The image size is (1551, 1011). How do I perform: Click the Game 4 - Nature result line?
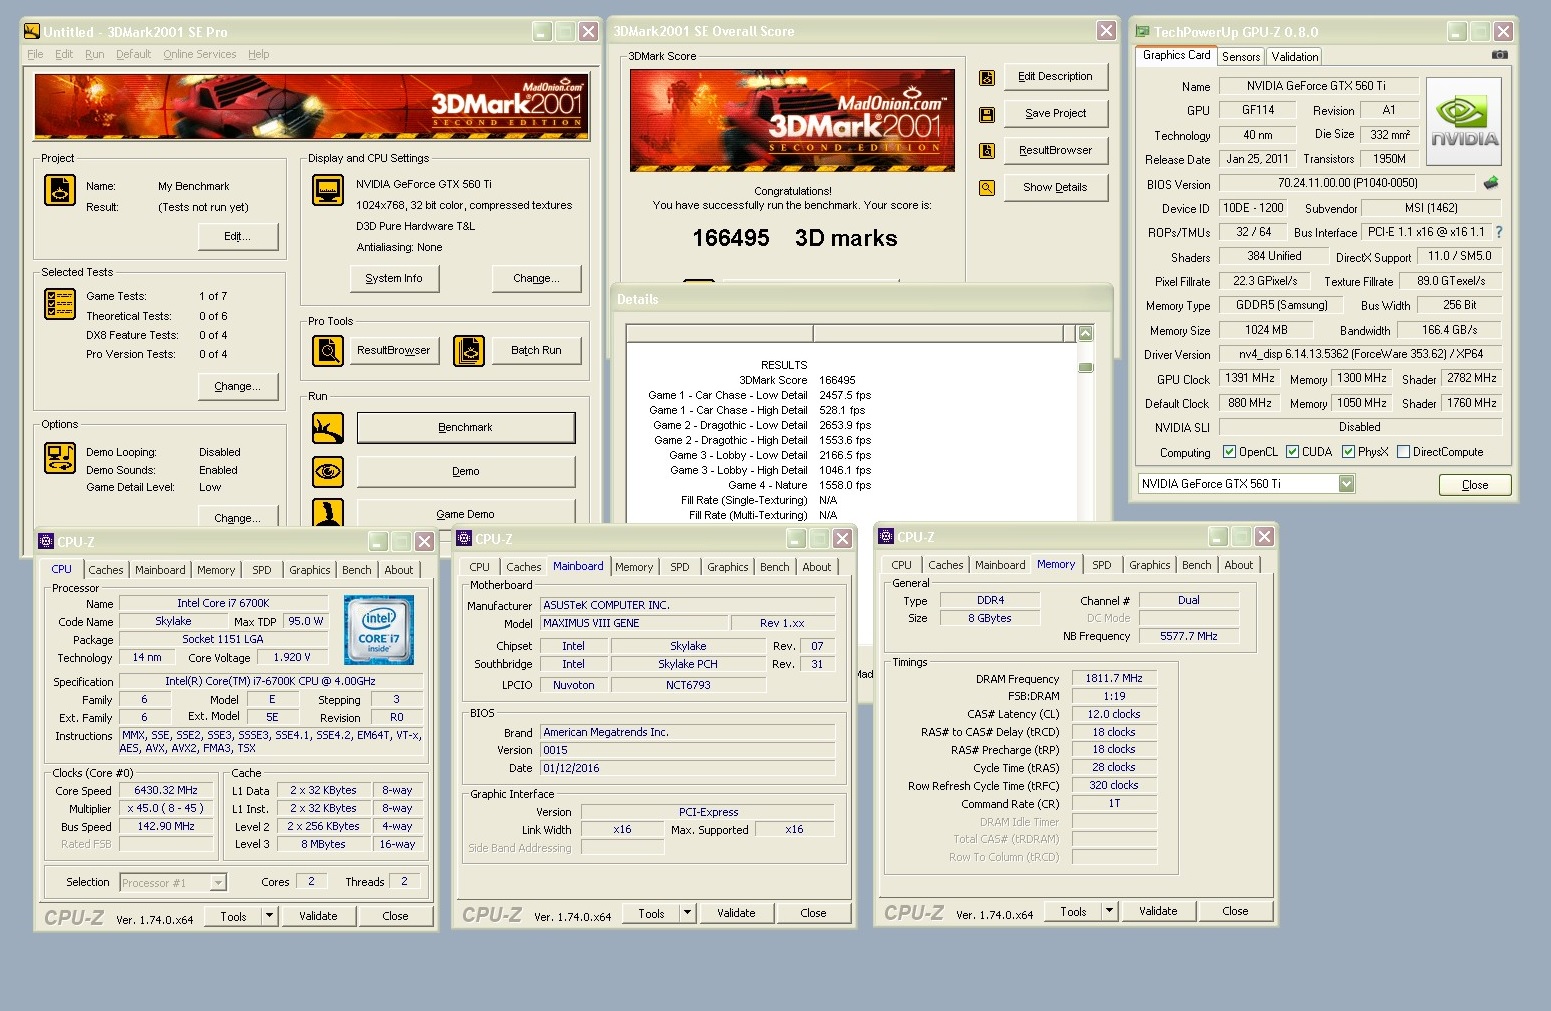pyautogui.click(x=799, y=485)
